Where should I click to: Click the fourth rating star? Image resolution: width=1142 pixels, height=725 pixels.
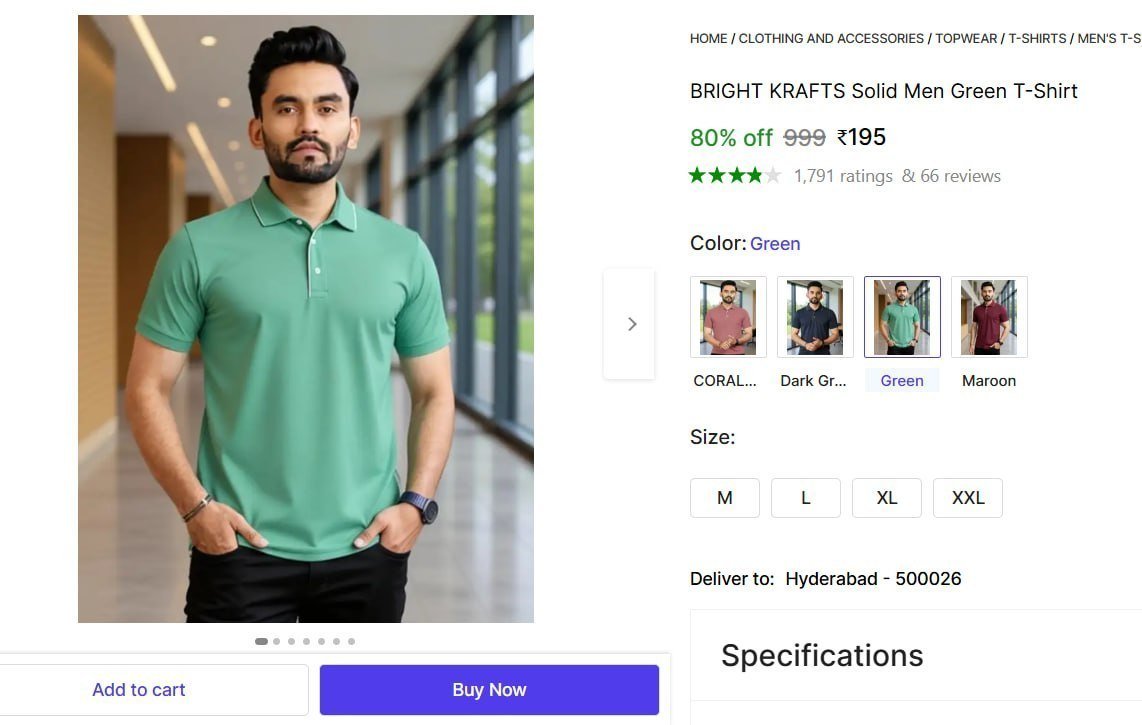coord(754,175)
